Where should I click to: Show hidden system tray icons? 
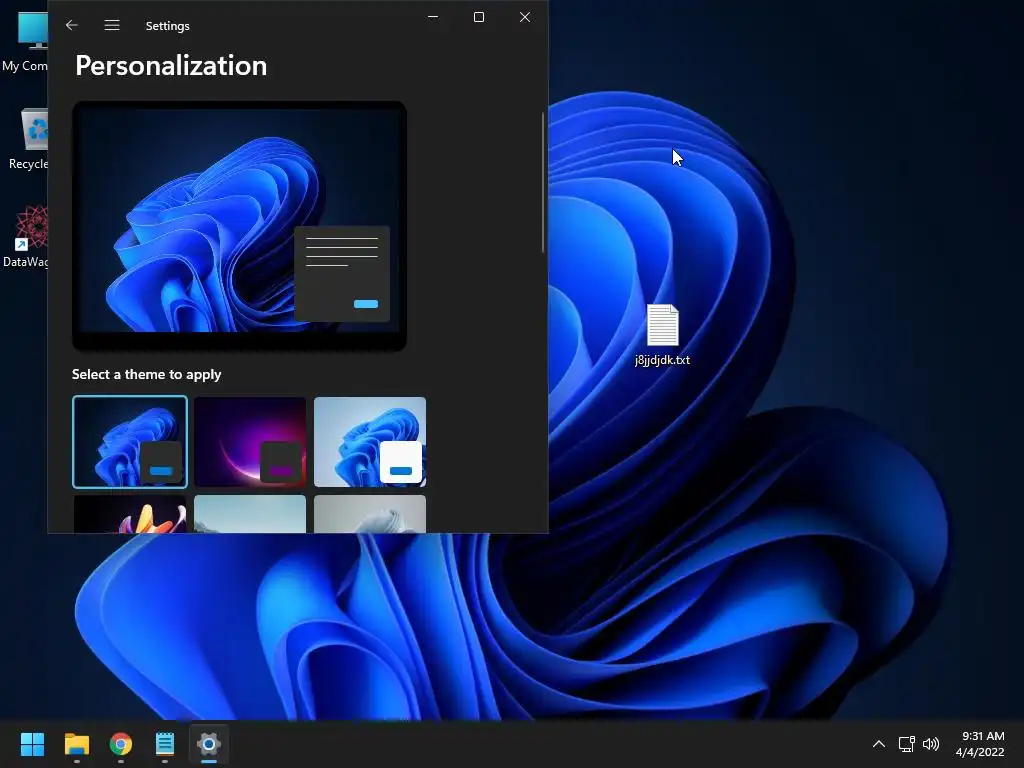coord(879,744)
